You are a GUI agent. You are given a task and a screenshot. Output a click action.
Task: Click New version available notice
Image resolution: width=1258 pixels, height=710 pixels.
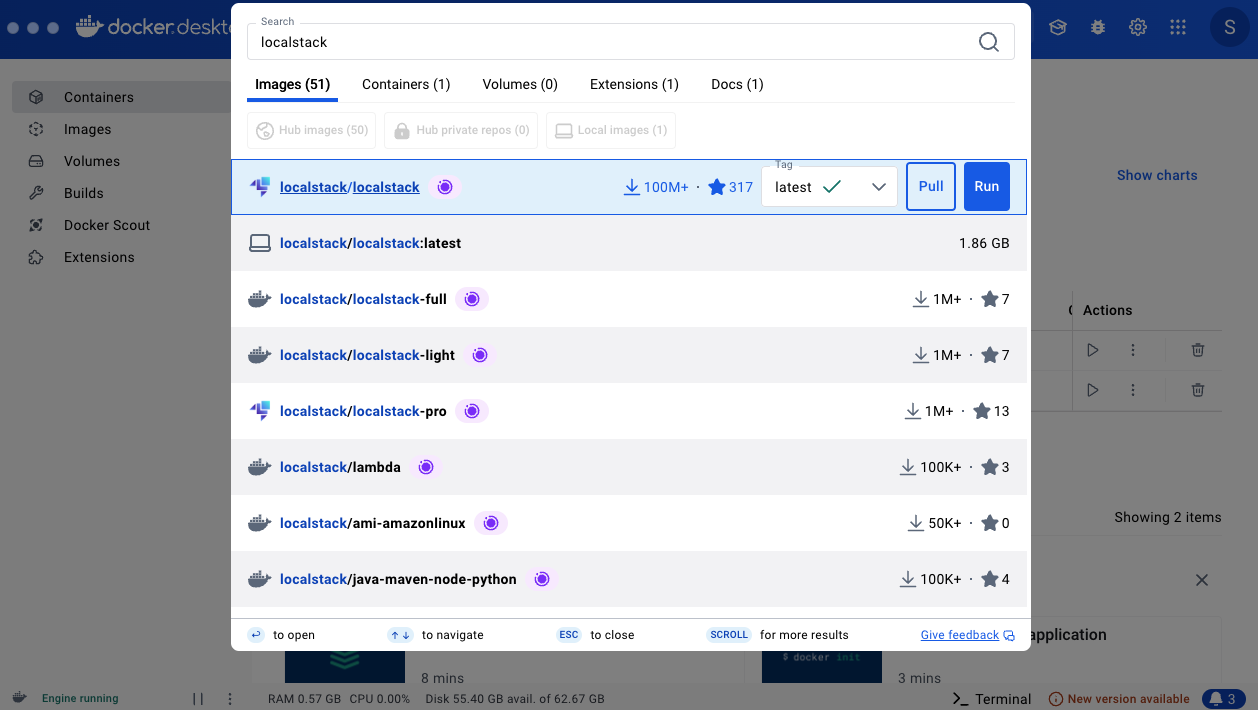(1119, 699)
